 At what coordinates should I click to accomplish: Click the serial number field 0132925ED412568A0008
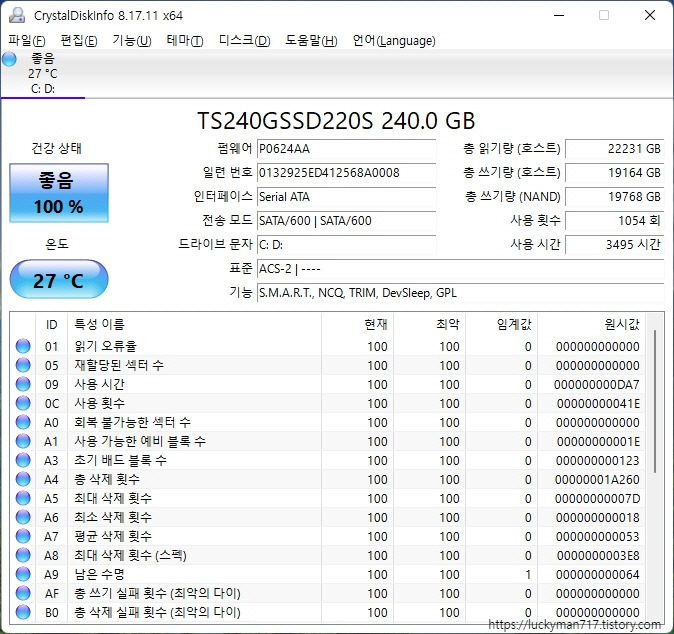[346, 173]
